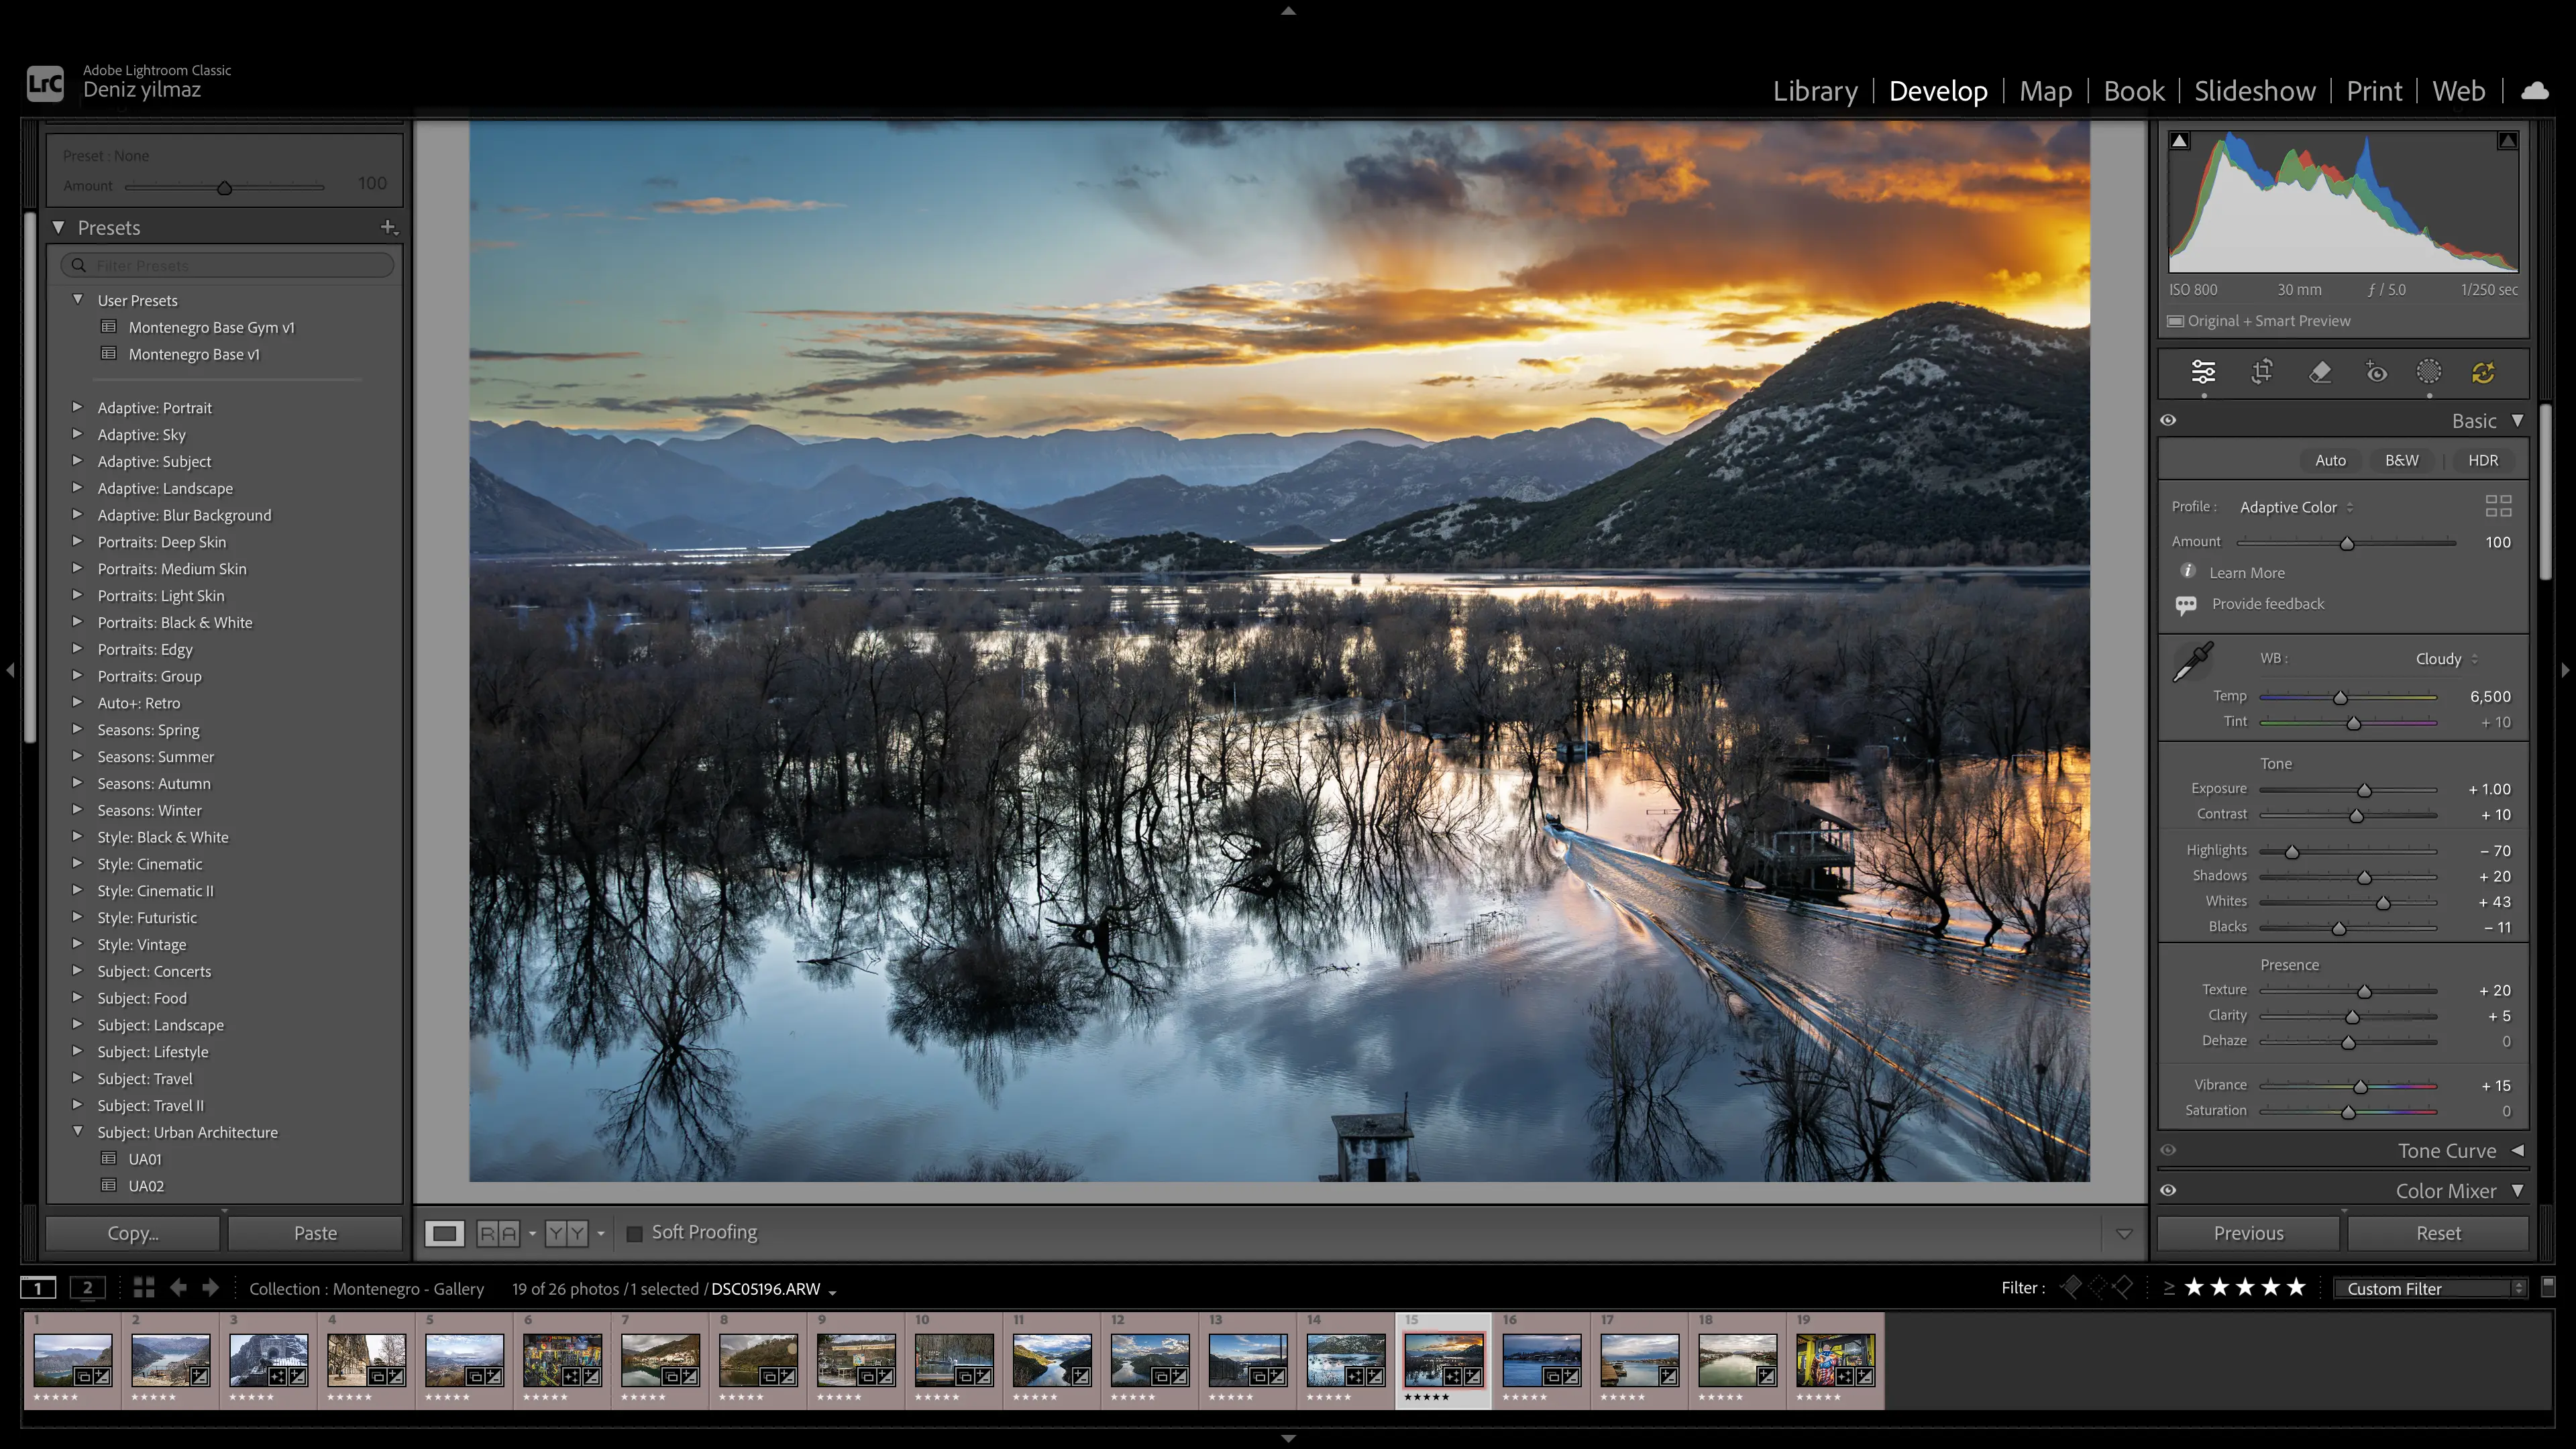Select the Crop & Straighten tool
Image resolution: width=2576 pixels, height=1449 pixels.
2262,372
